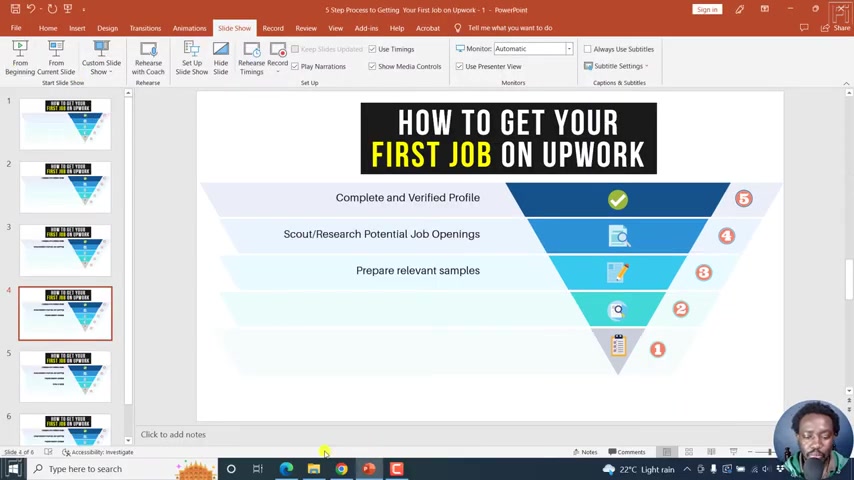Viewport: 854px width, 480px height.
Task: Open the Acrobat tab
Action: pos(428,28)
